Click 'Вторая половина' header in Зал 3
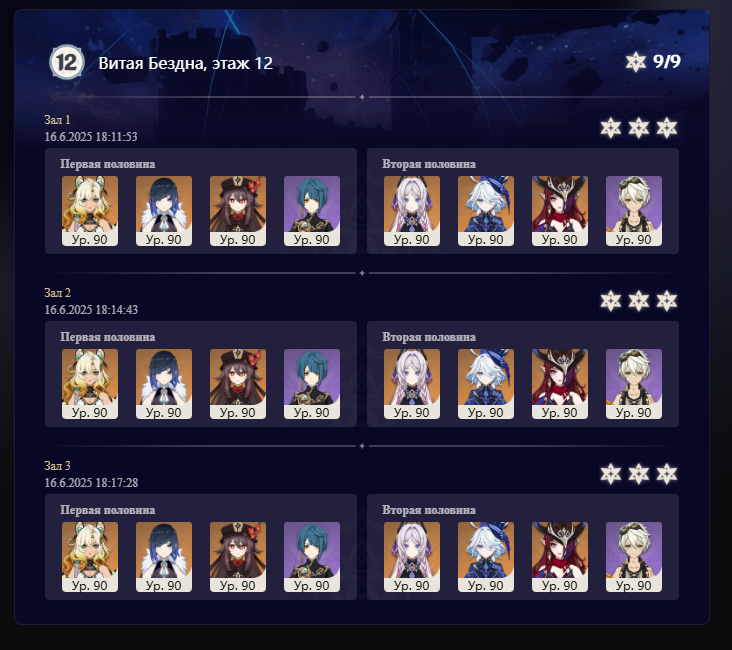732x650 pixels. pos(429,510)
